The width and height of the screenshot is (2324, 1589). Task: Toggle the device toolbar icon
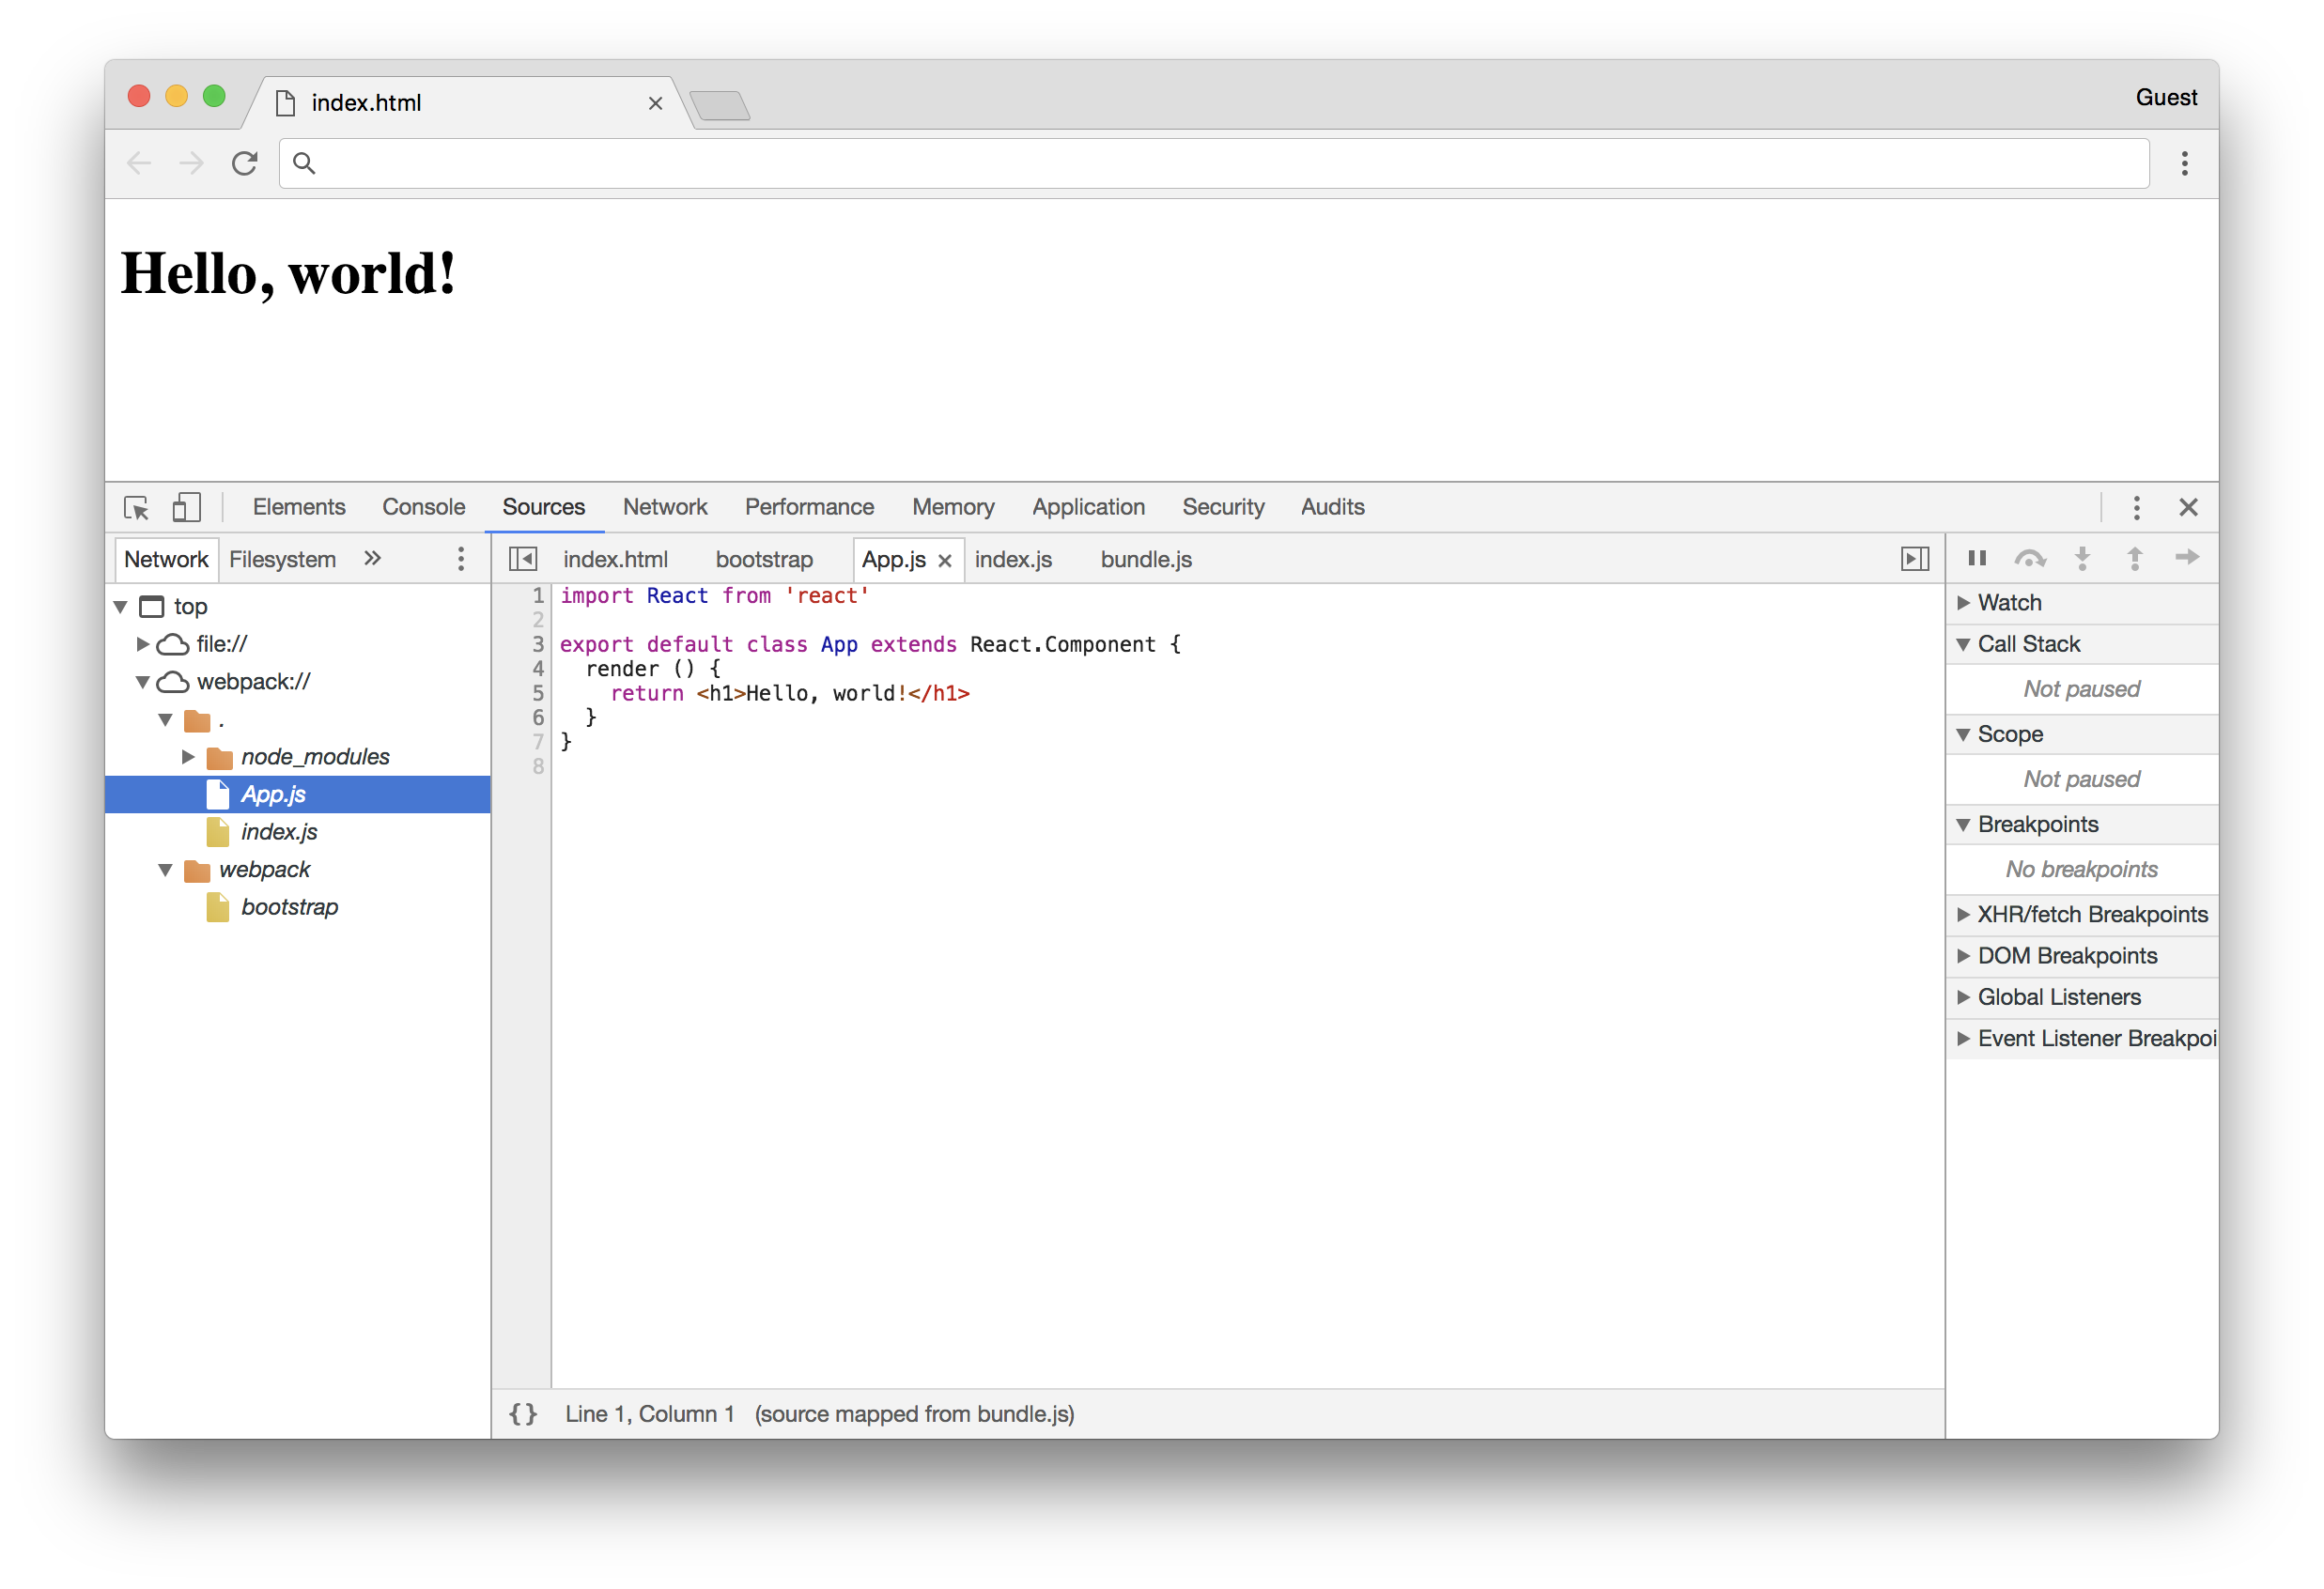(x=187, y=507)
